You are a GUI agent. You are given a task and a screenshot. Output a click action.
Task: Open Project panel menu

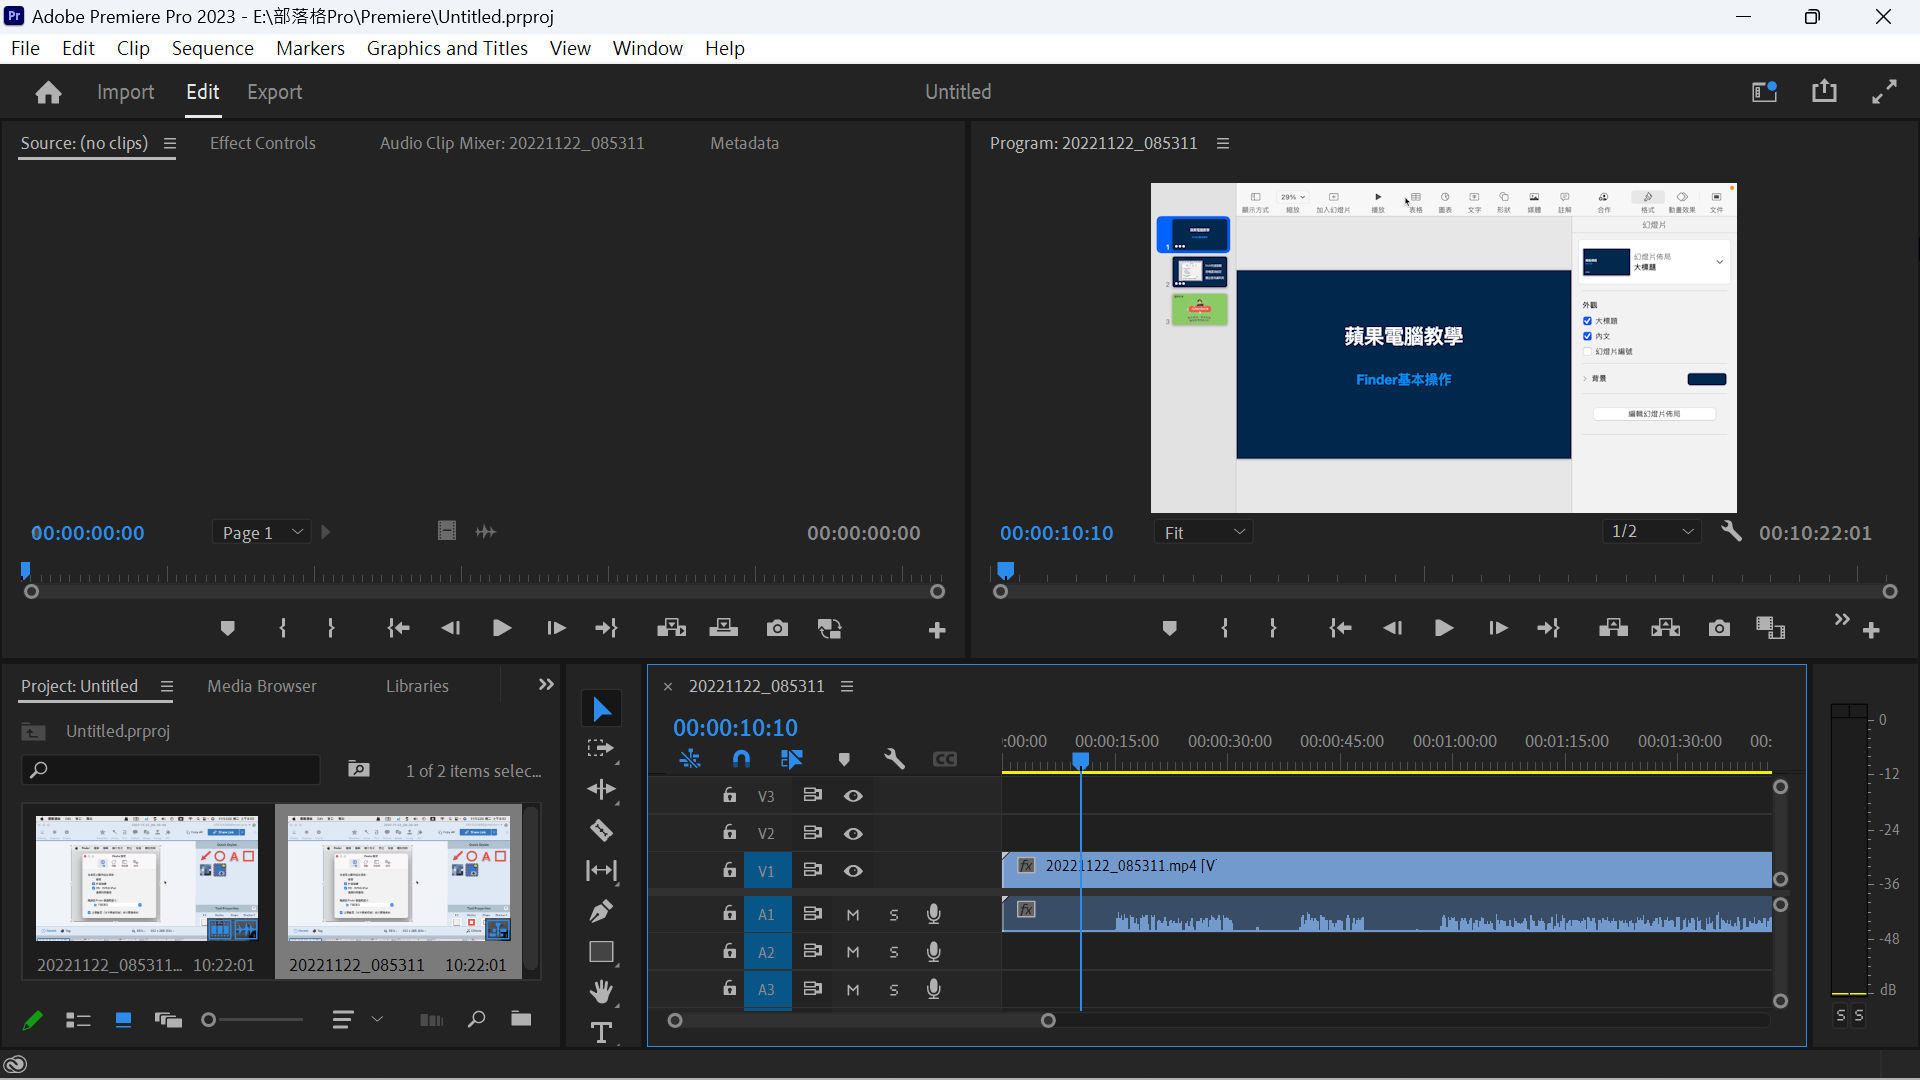coord(167,687)
